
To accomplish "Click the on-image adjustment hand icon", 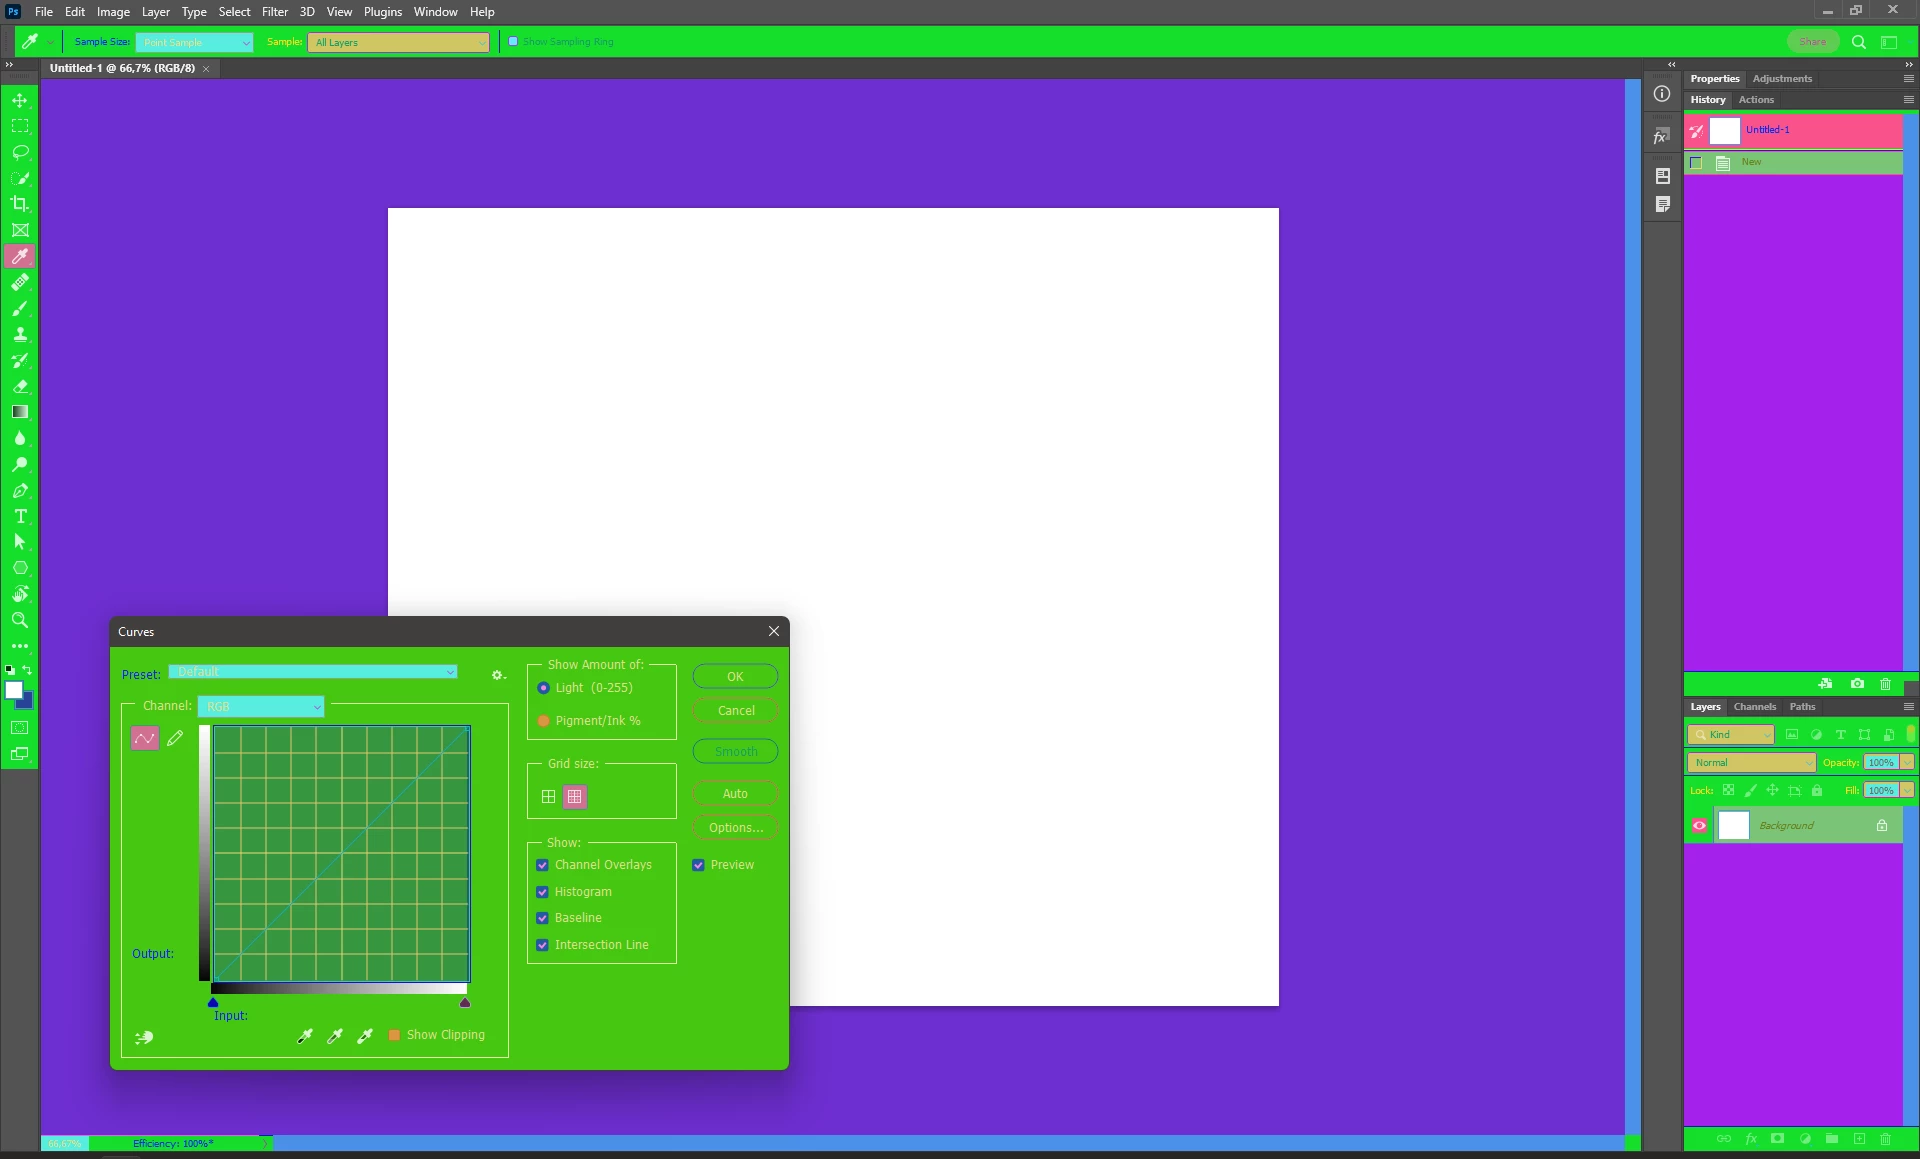I will (x=144, y=1037).
